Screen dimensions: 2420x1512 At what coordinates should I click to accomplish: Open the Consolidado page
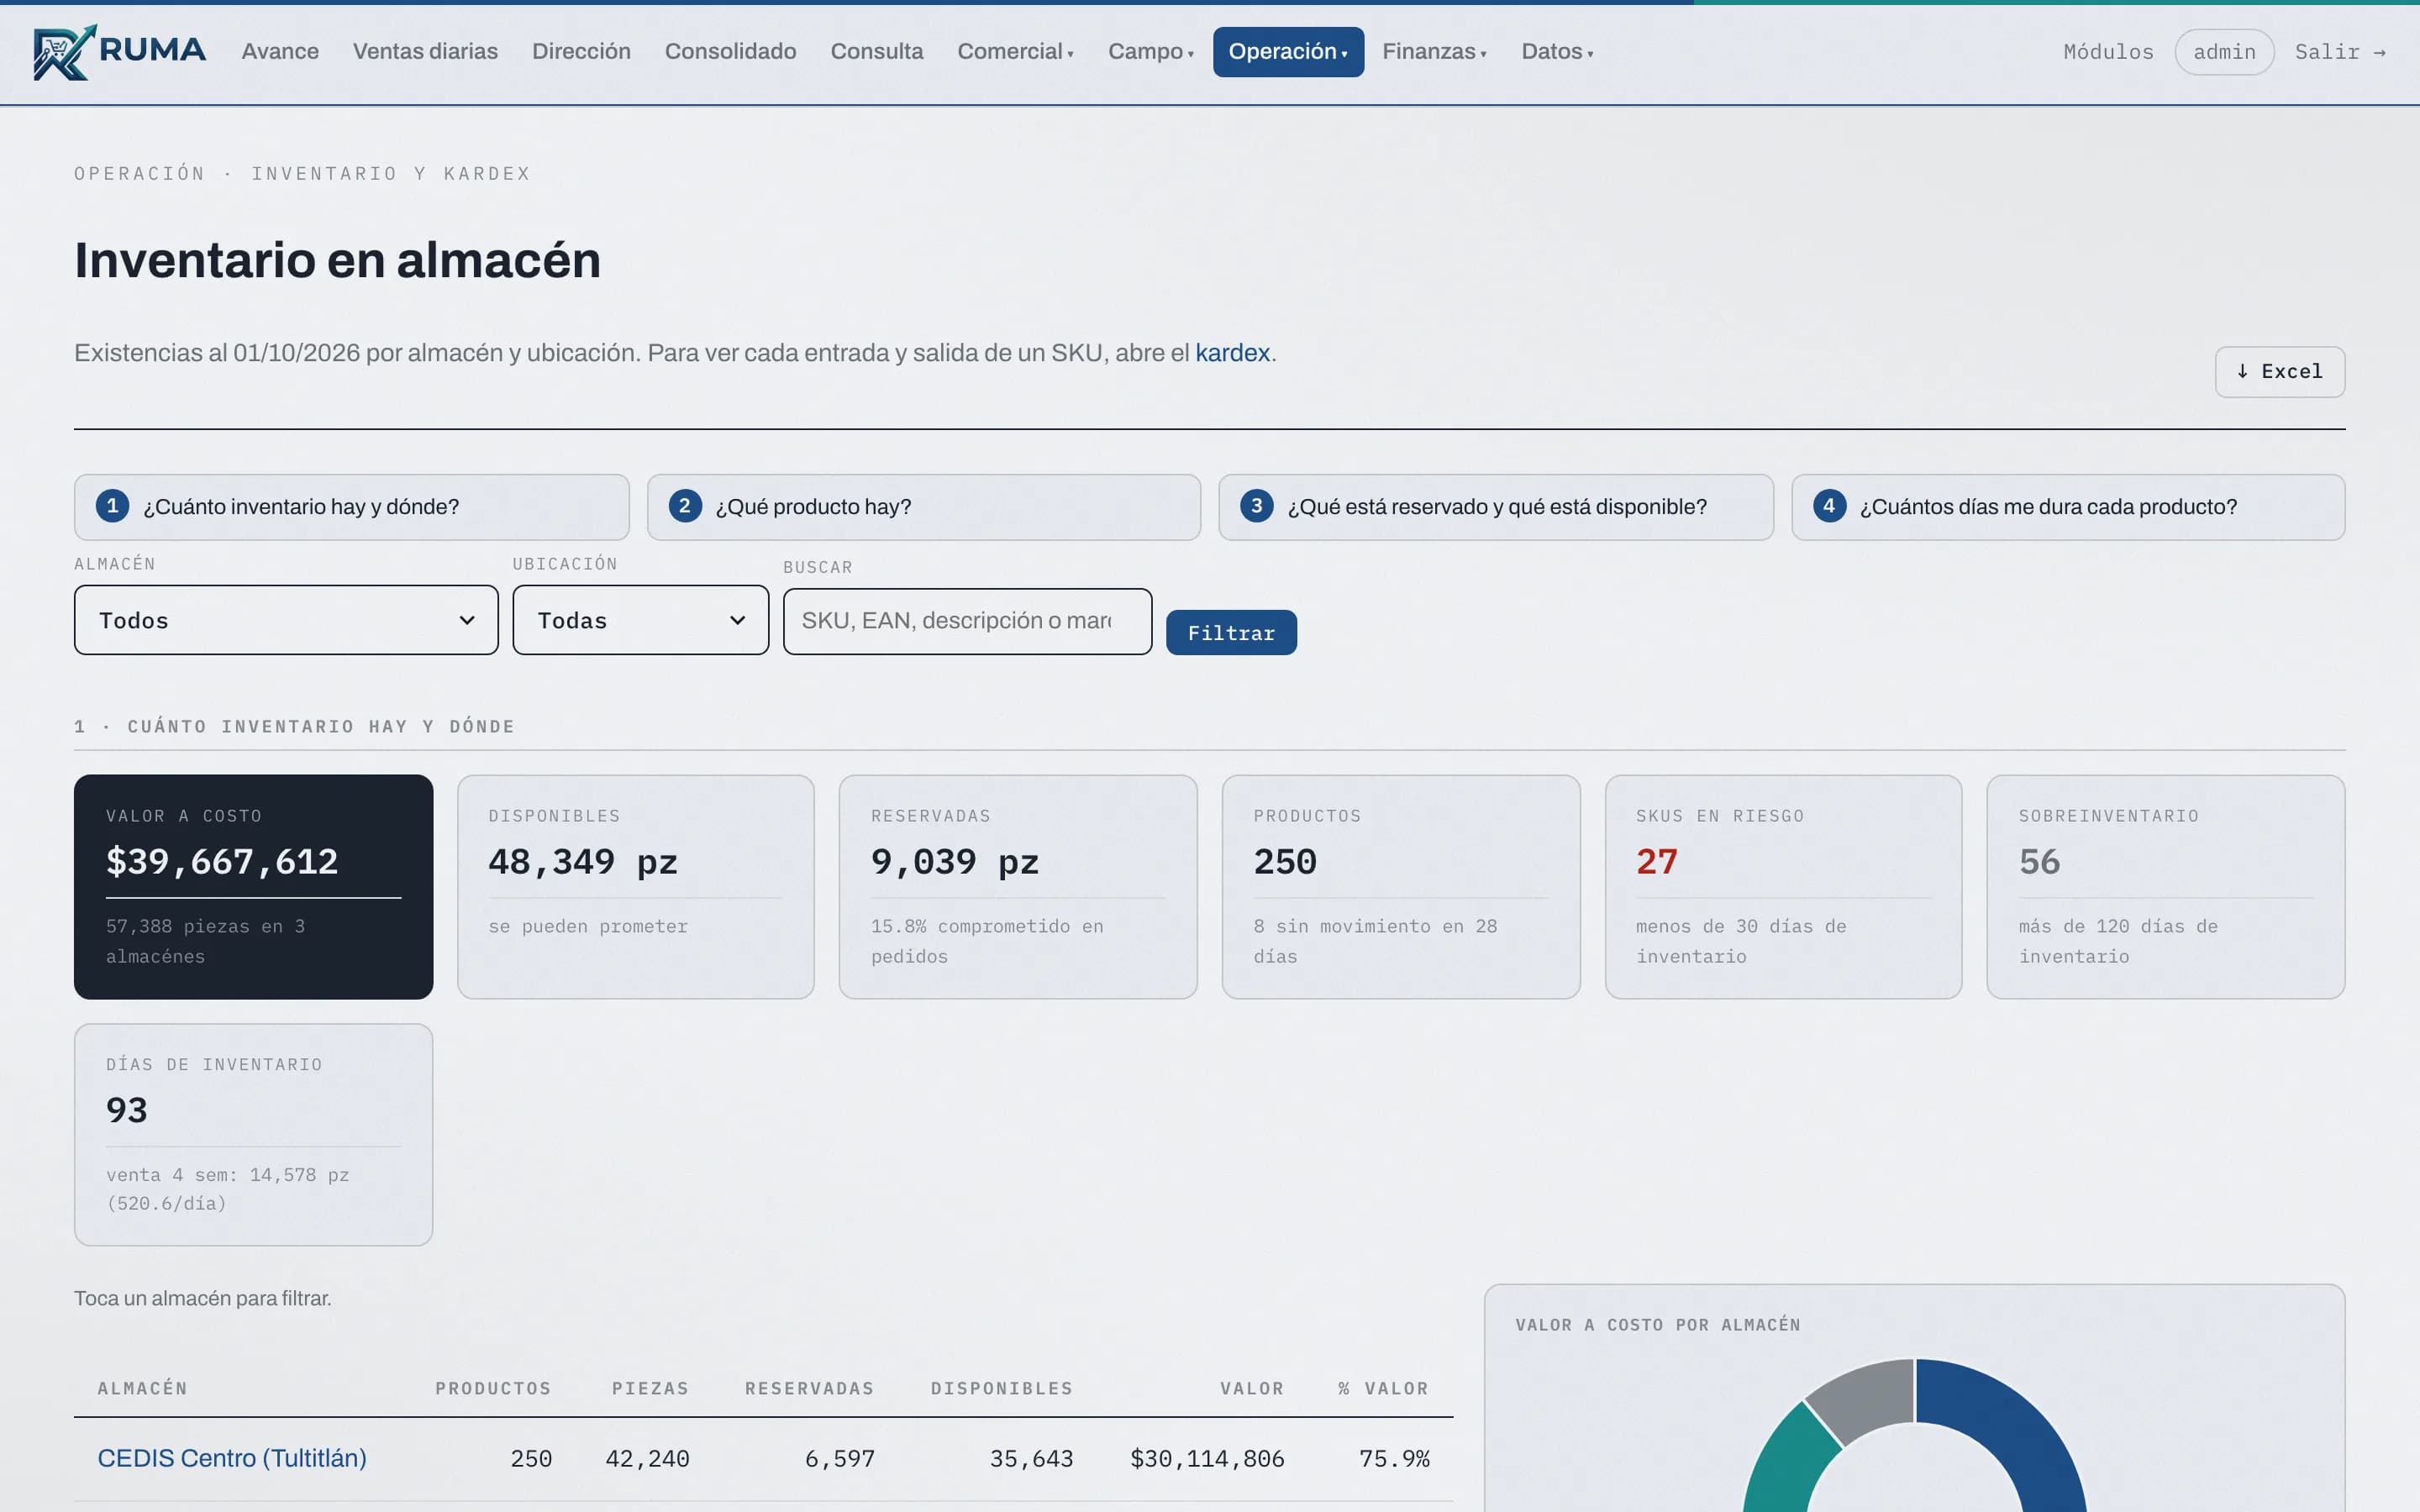pyautogui.click(x=730, y=52)
